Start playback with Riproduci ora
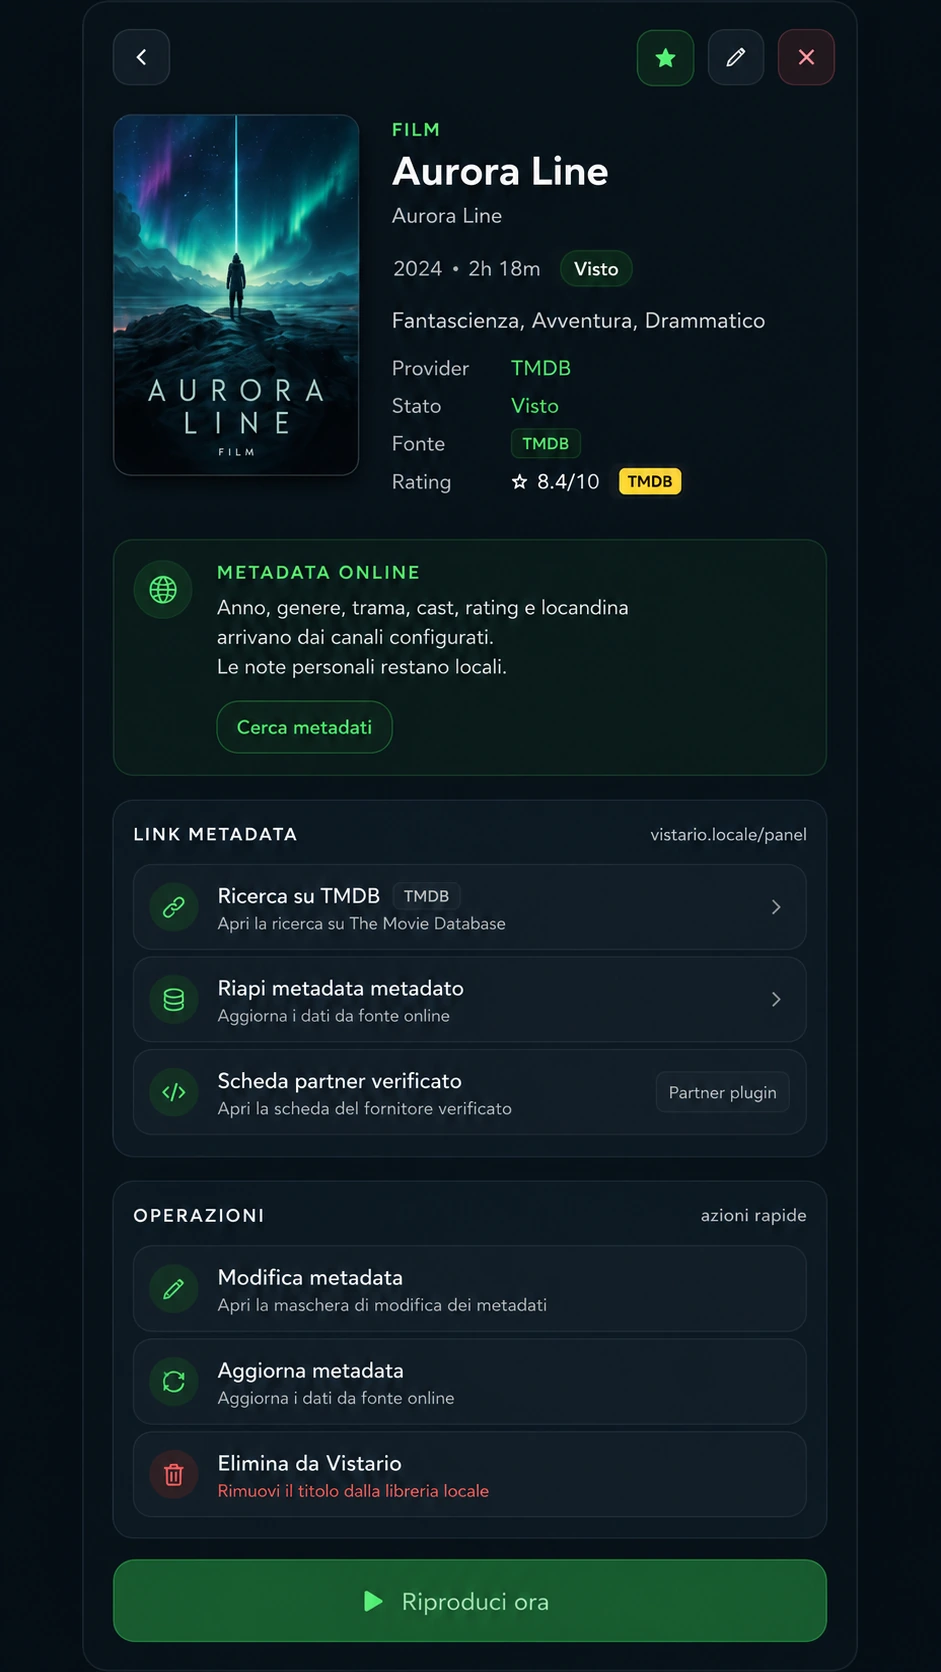 coord(470,1601)
